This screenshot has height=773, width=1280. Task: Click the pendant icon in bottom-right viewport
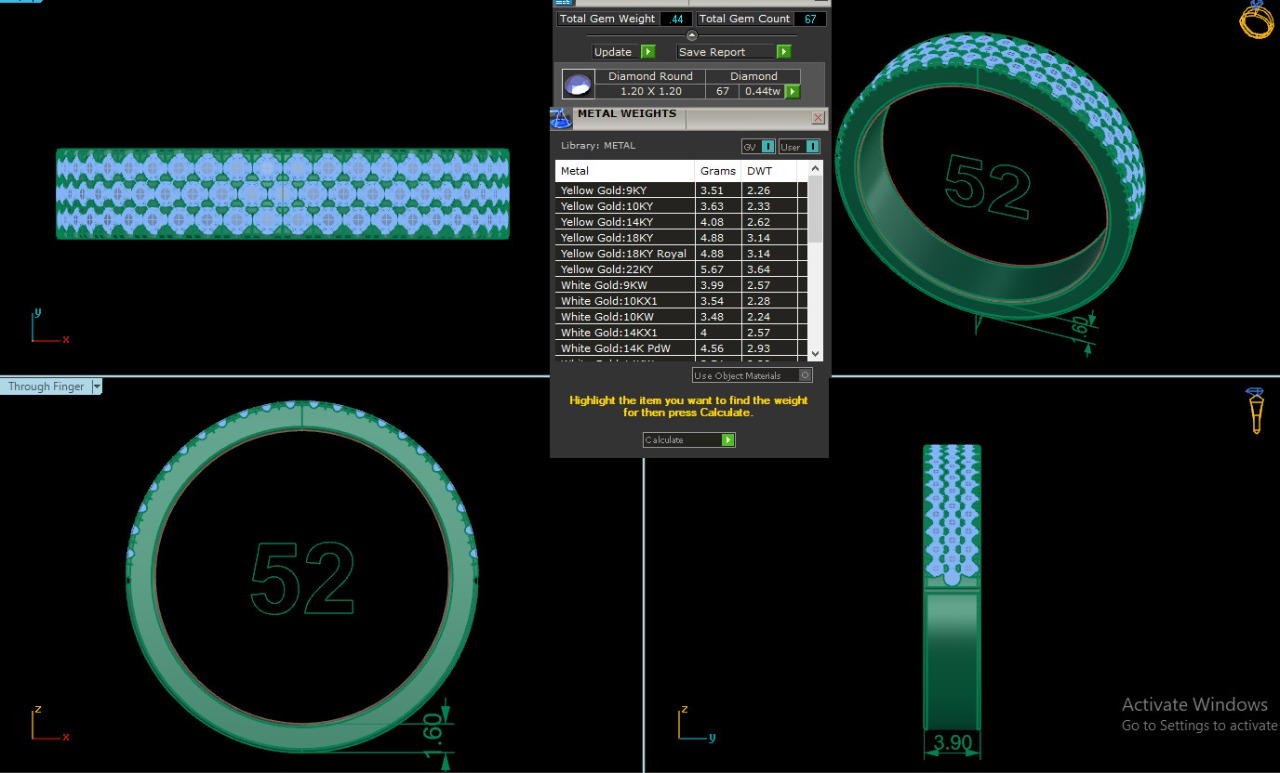(1256, 410)
